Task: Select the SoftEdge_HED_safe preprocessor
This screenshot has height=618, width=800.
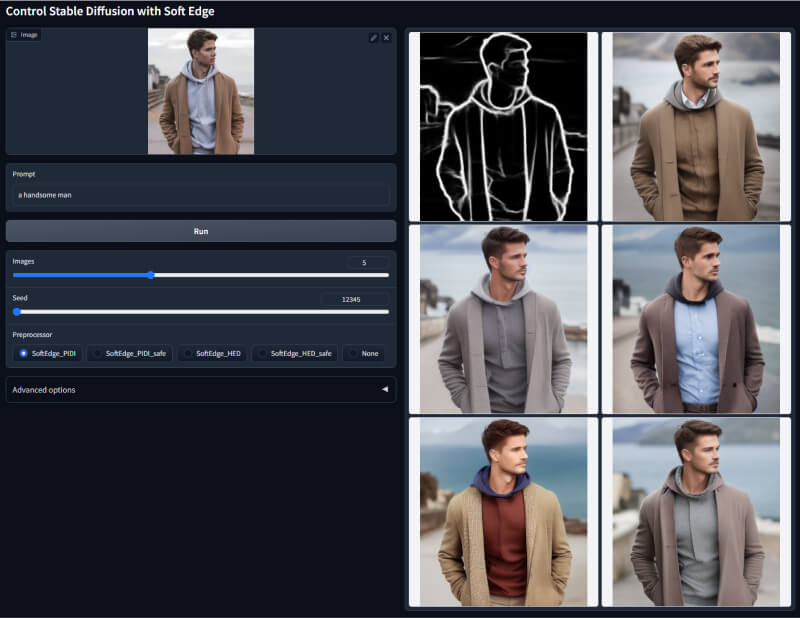Action: pos(294,353)
